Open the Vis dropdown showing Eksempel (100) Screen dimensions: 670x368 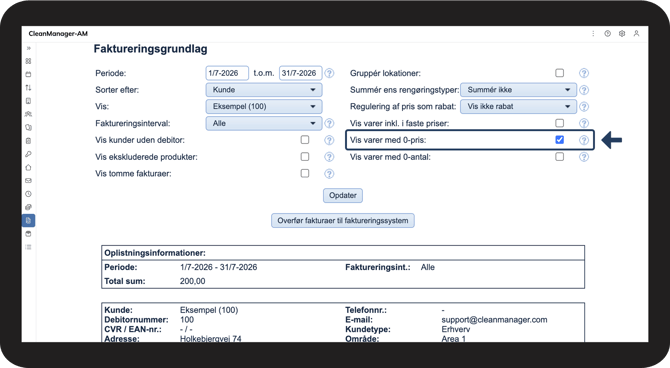tap(264, 106)
